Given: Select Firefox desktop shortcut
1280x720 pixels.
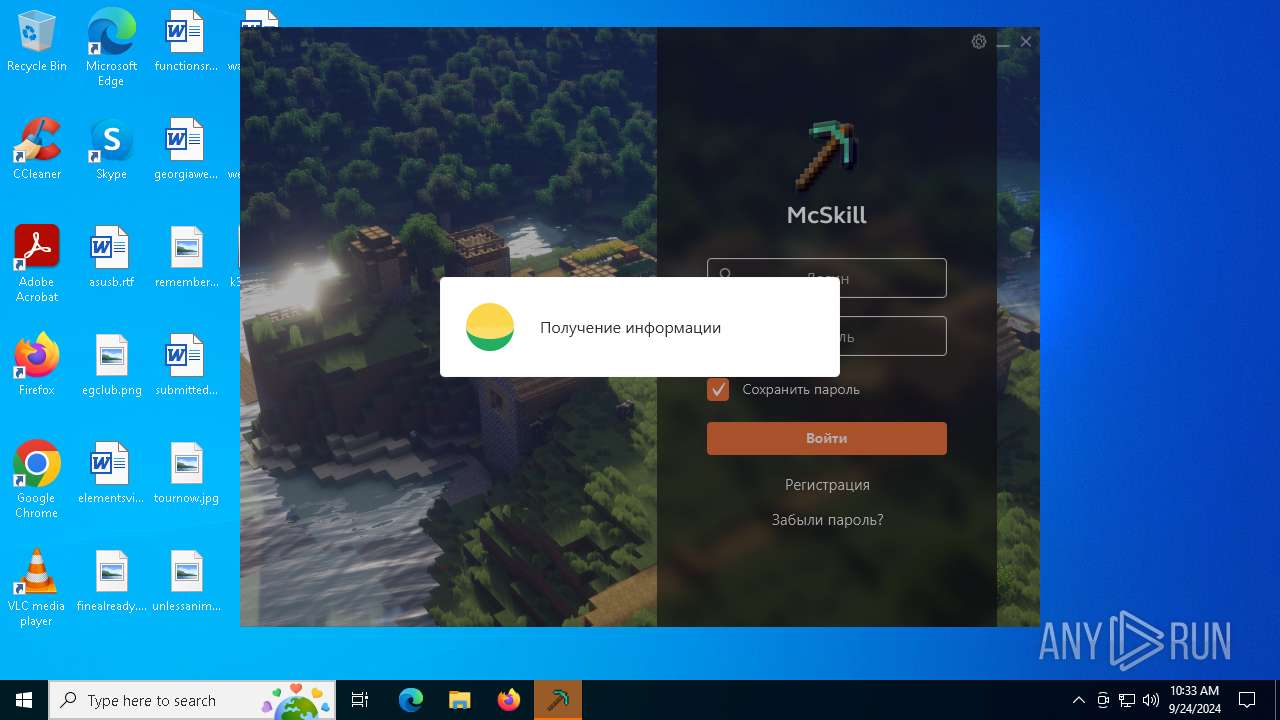Looking at the screenshot, I should [37, 365].
